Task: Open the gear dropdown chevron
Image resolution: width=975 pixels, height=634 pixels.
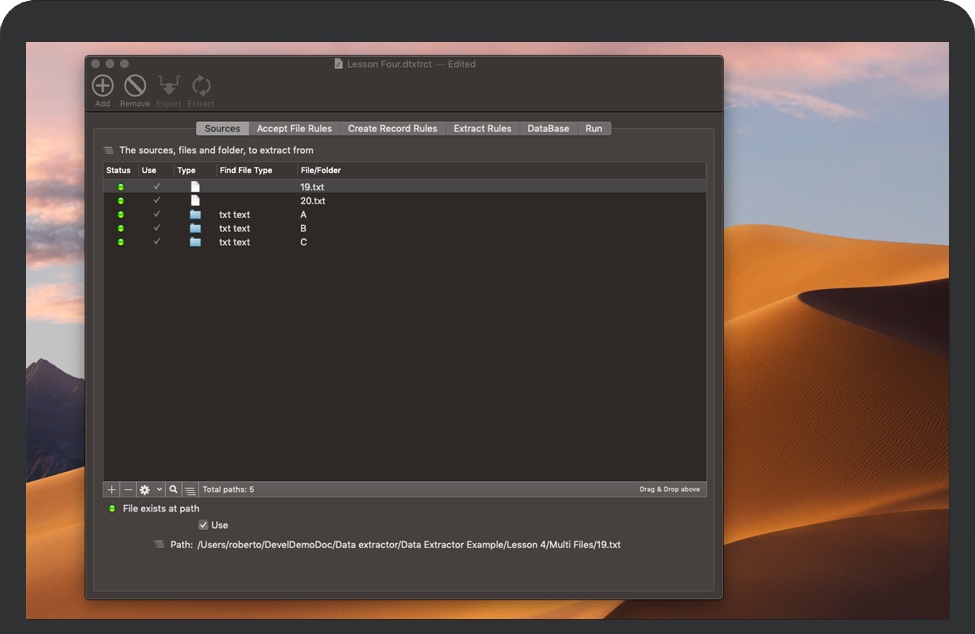Action: click(158, 489)
